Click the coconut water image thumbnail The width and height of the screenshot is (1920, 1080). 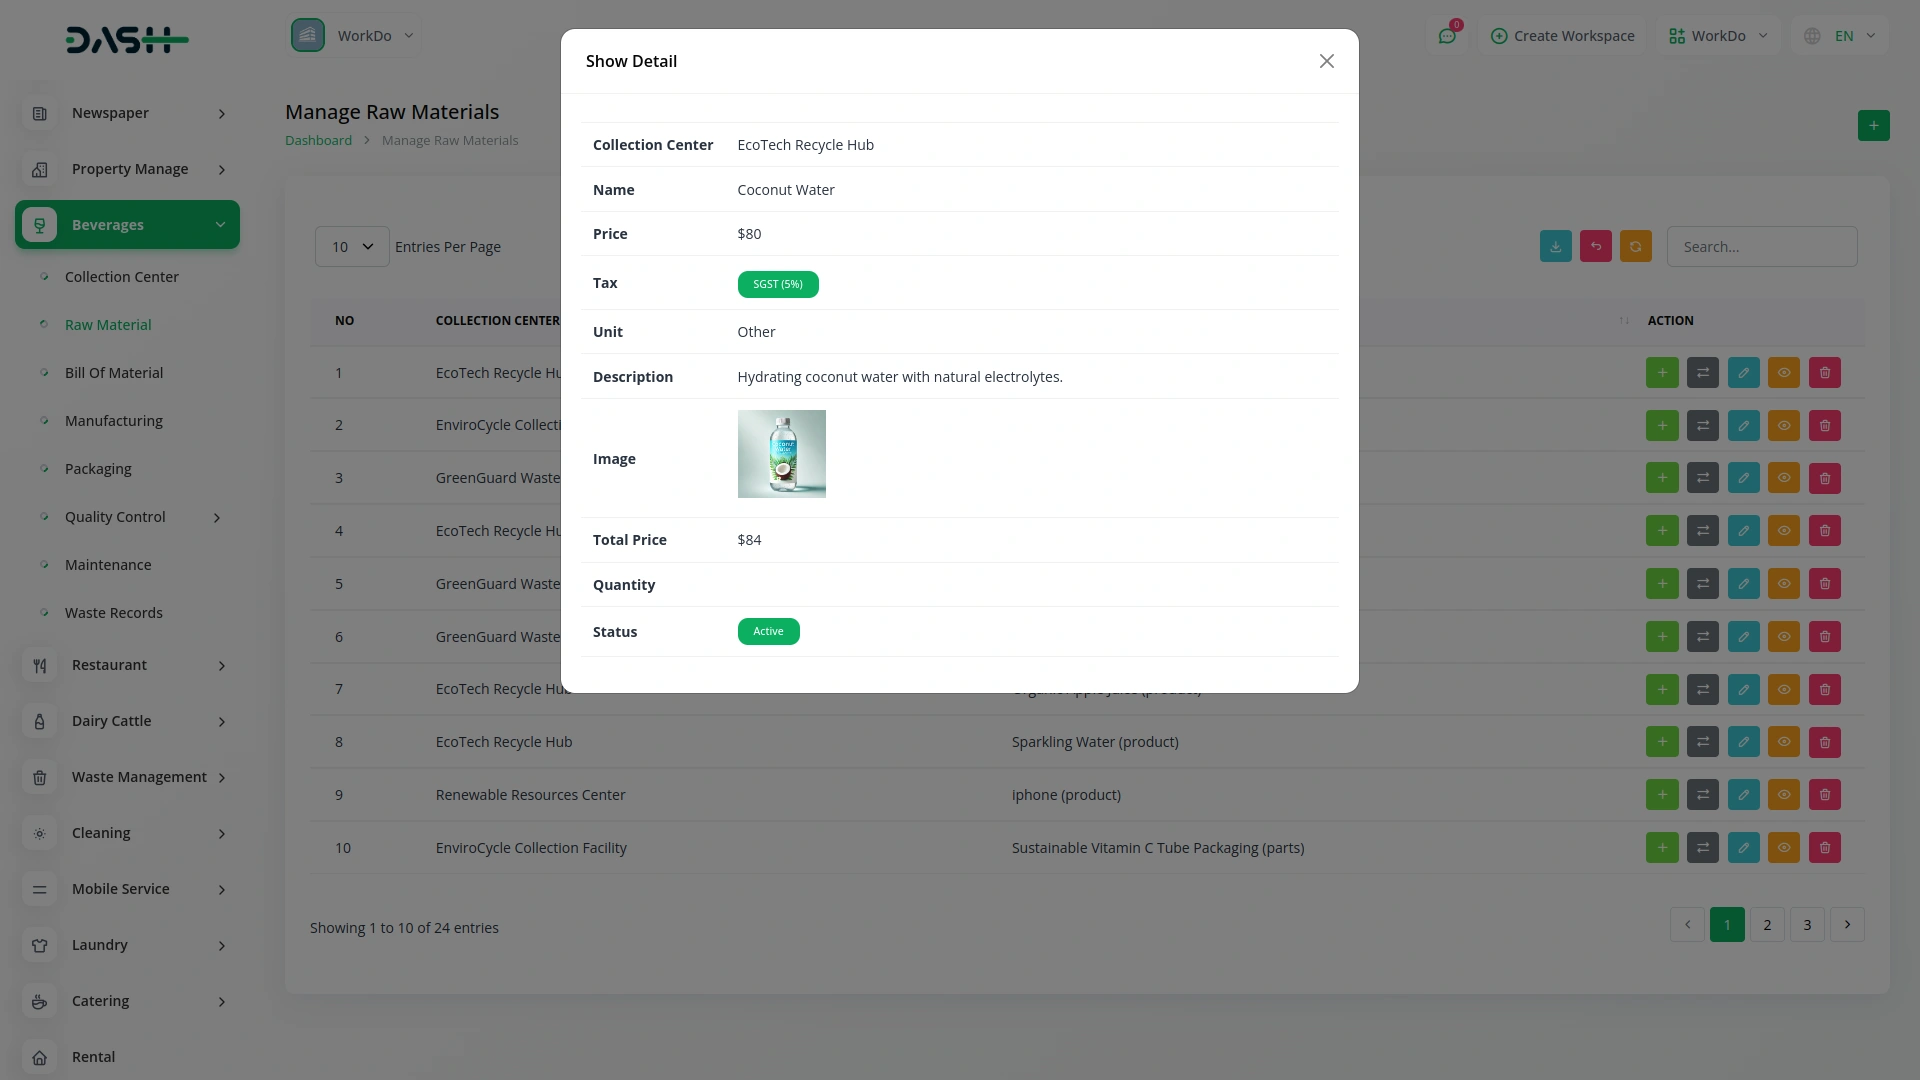781,454
